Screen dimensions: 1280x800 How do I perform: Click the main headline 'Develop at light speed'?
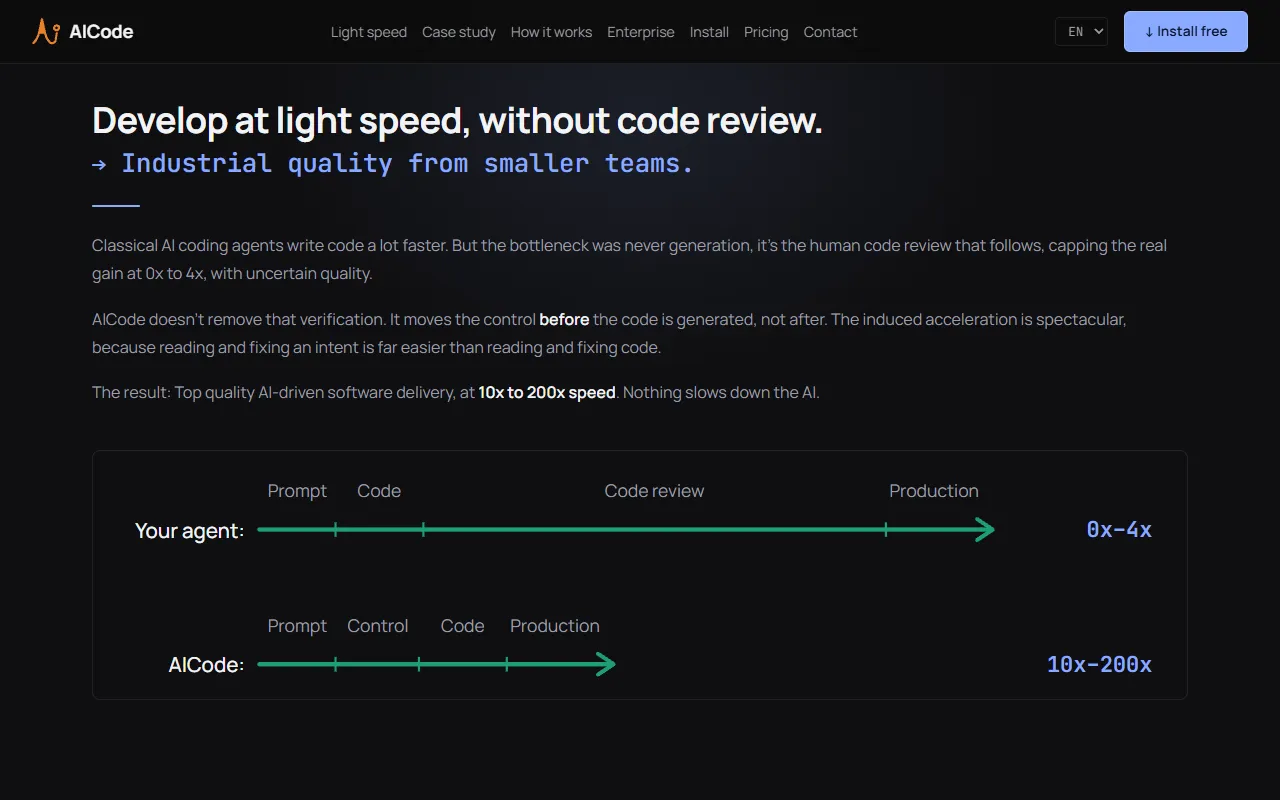(x=457, y=121)
